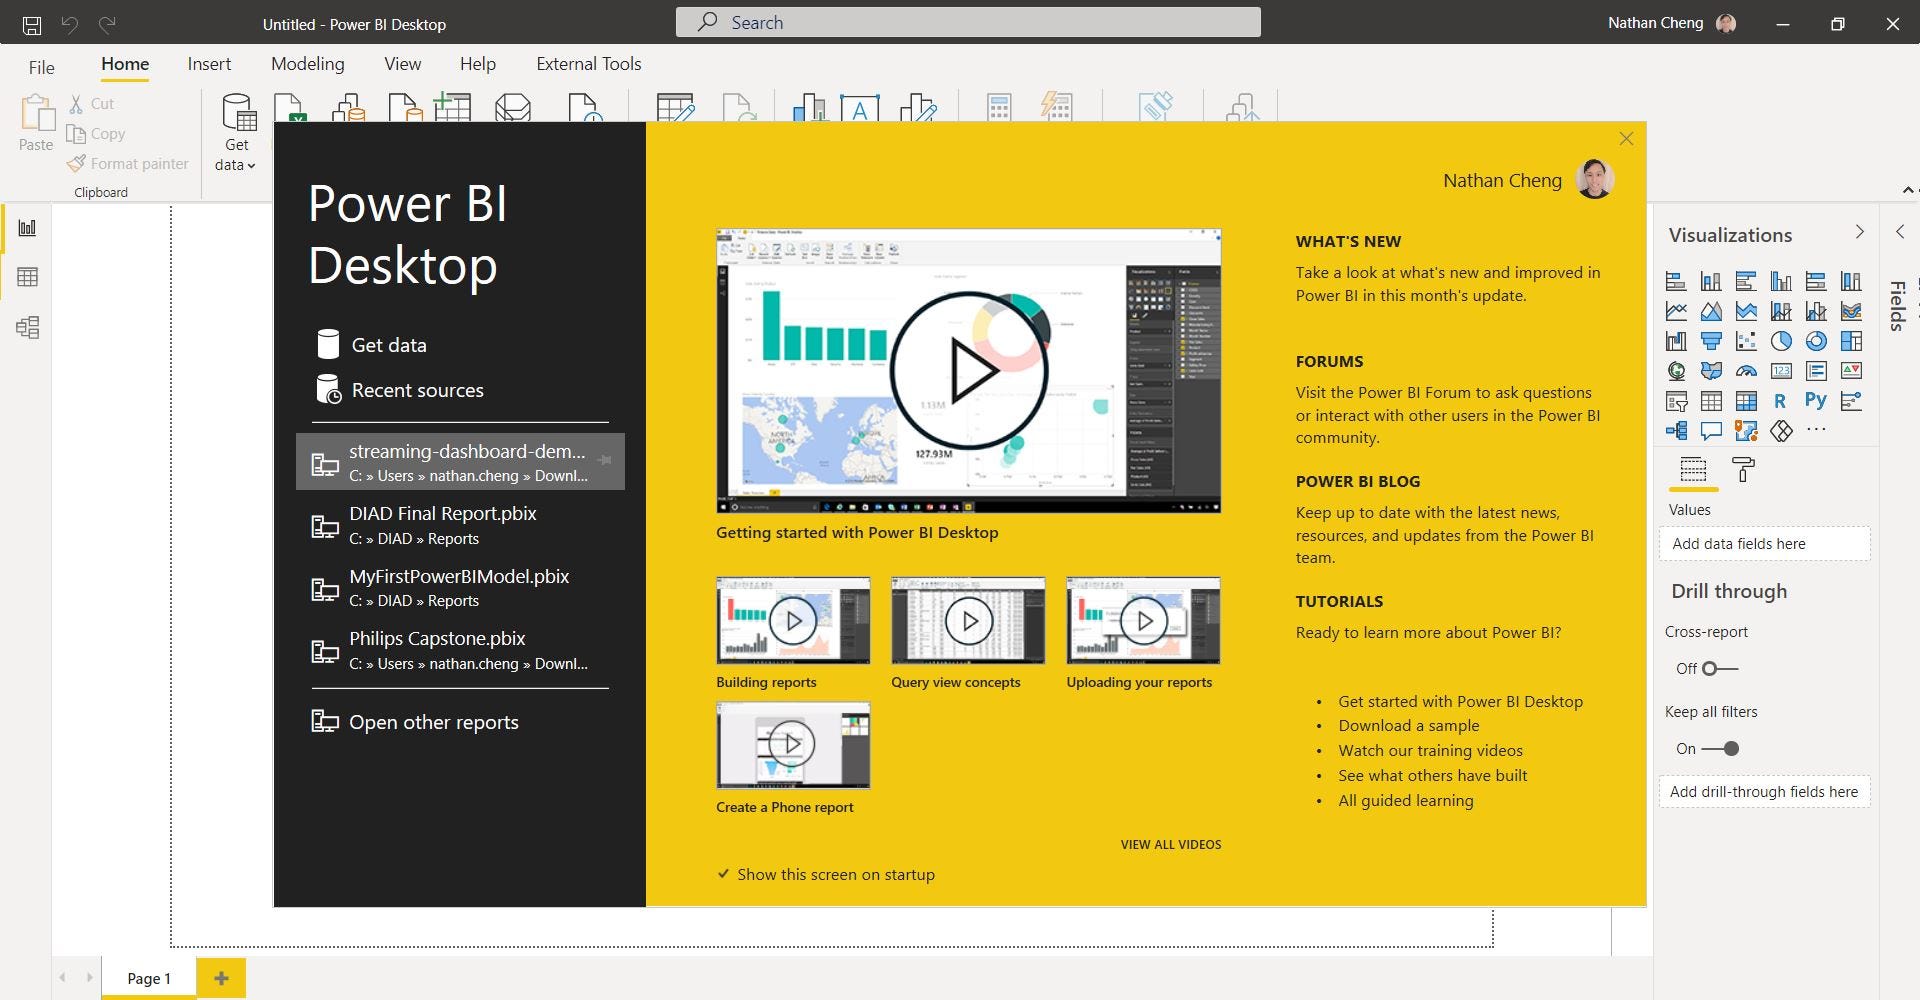Select the funnel chart visualization

(x=1711, y=341)
